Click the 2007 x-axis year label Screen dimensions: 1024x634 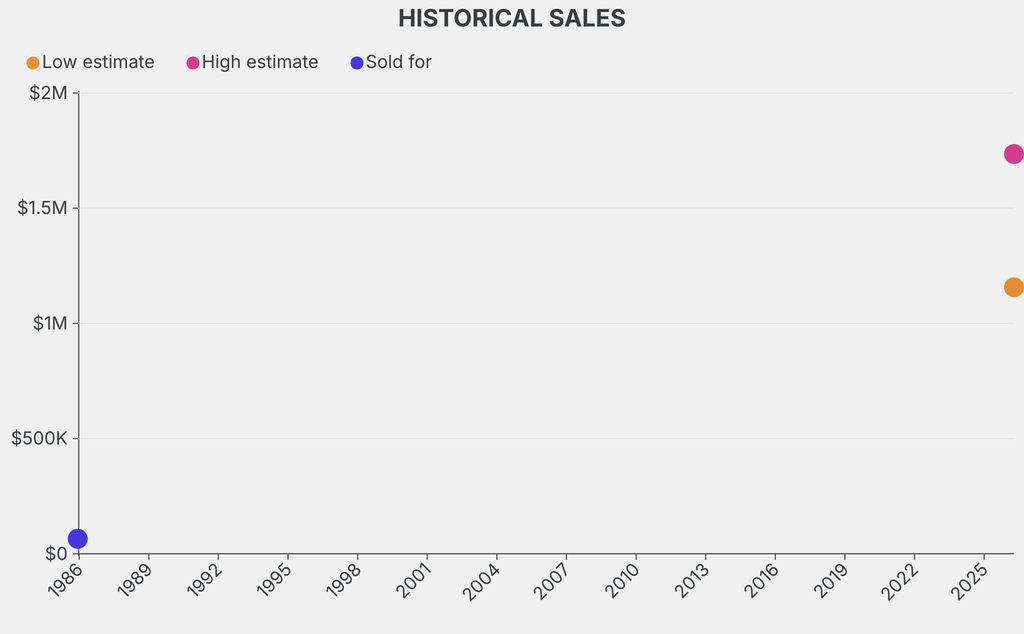pyautogui.click(x=554, y=580)
